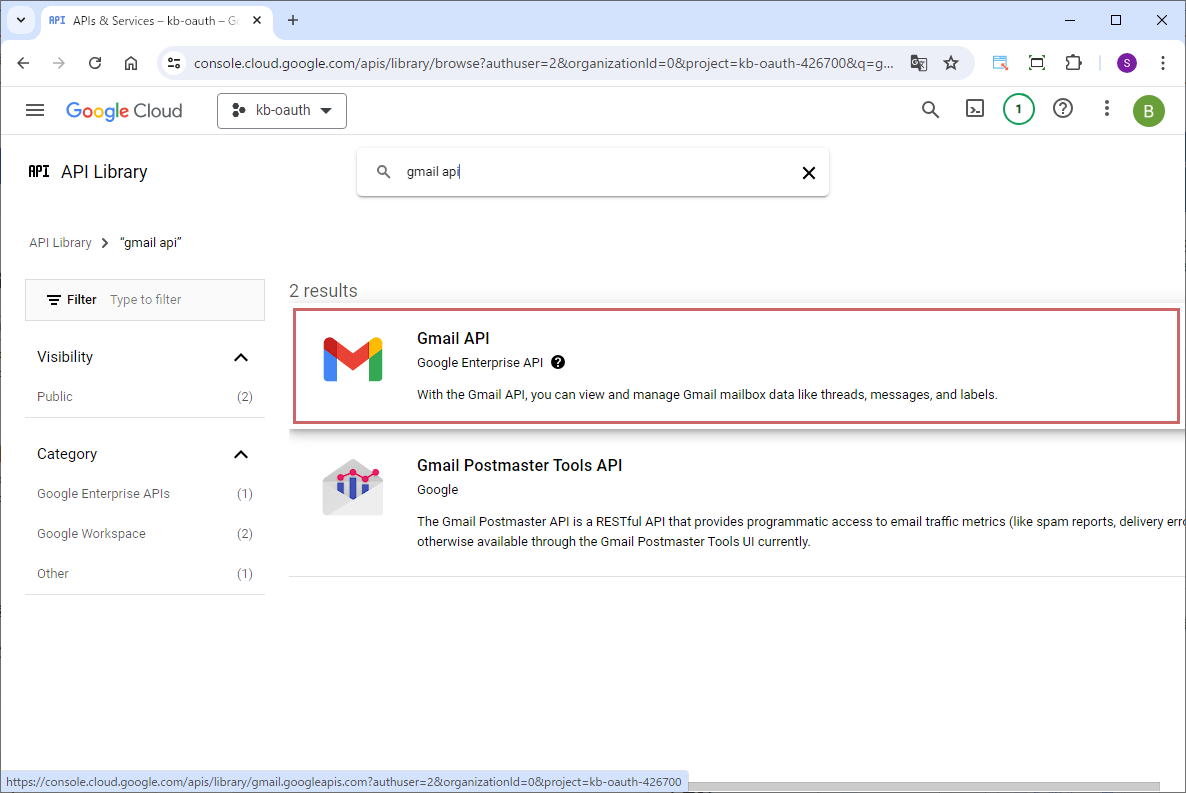Open the browser extensions puzzle icon
1186x793 pixels.
[x=1073, y=63]
